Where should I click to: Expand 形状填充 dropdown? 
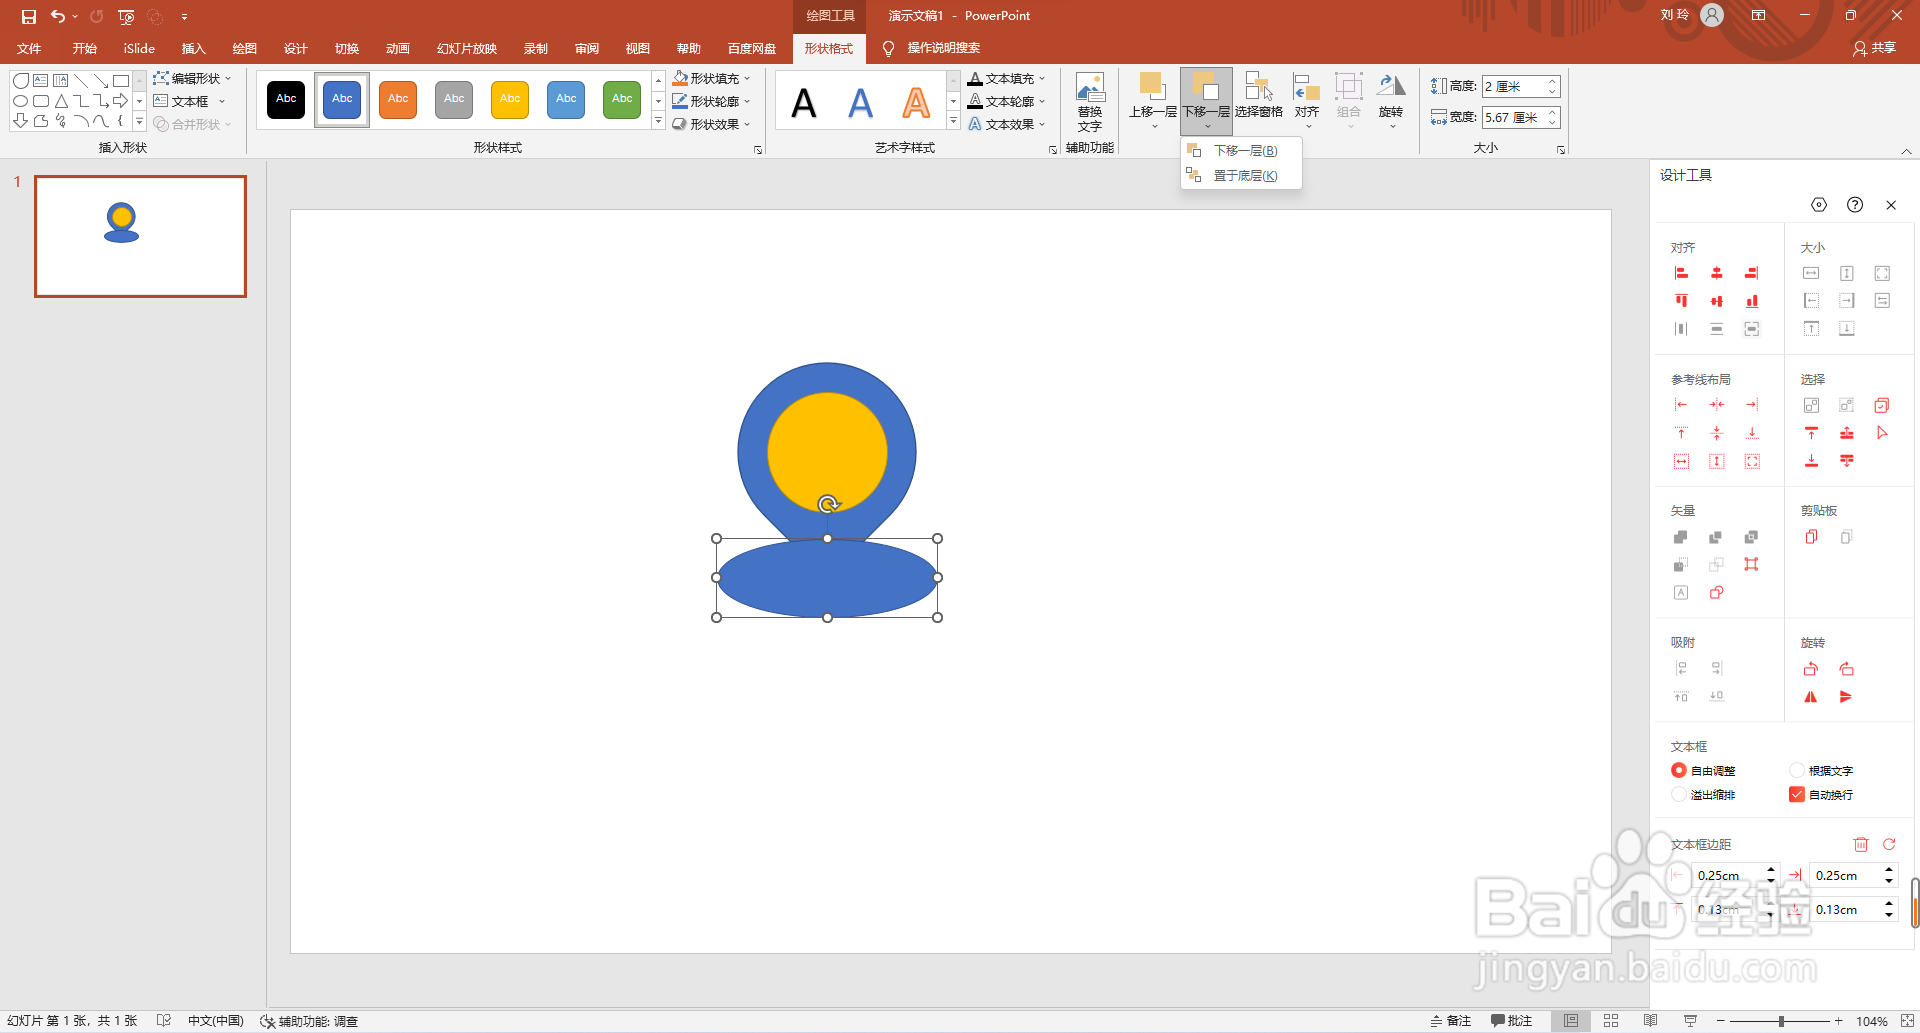[747, 78]
